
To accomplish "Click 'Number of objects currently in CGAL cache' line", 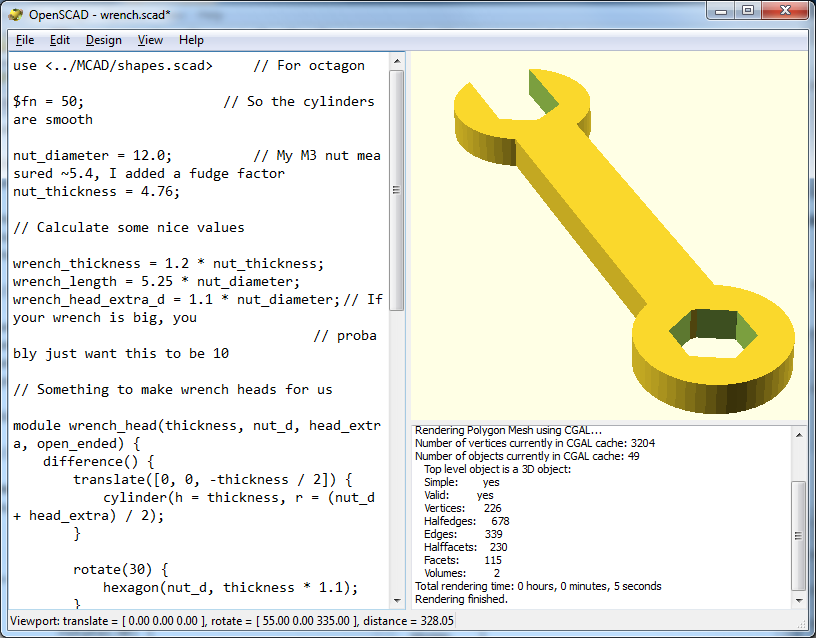I will [x=527, y=456].
